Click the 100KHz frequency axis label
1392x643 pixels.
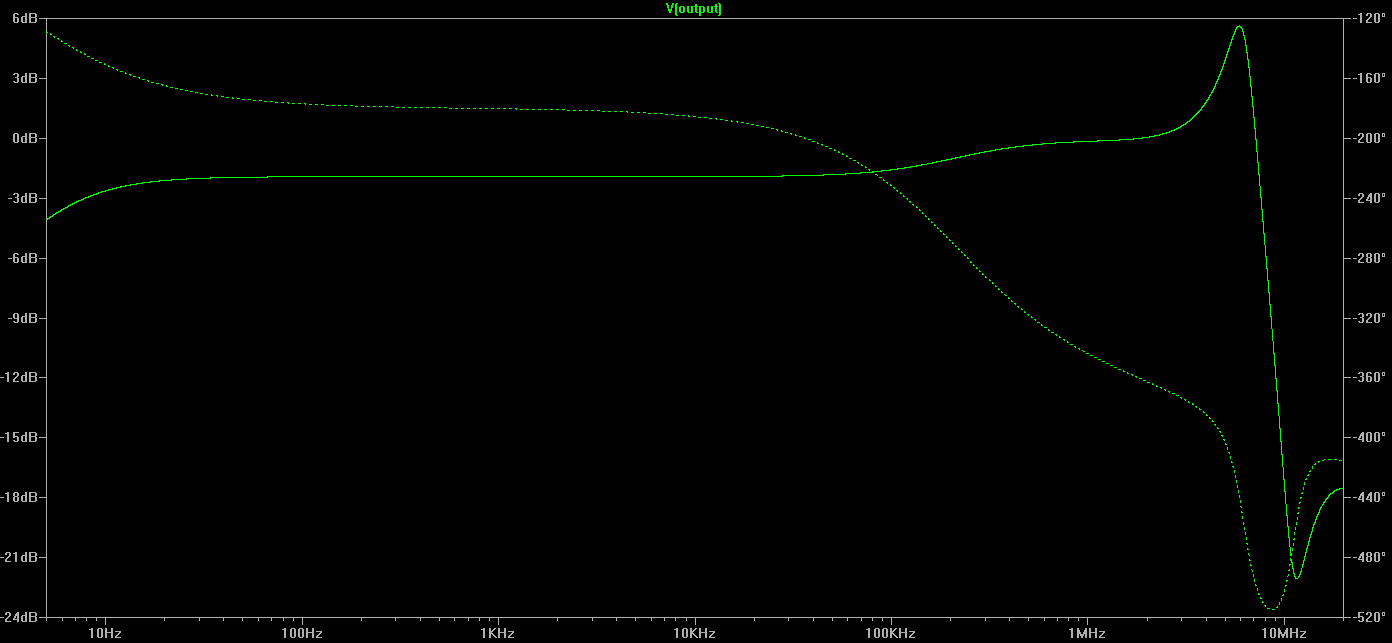click(x=890, y=634)
